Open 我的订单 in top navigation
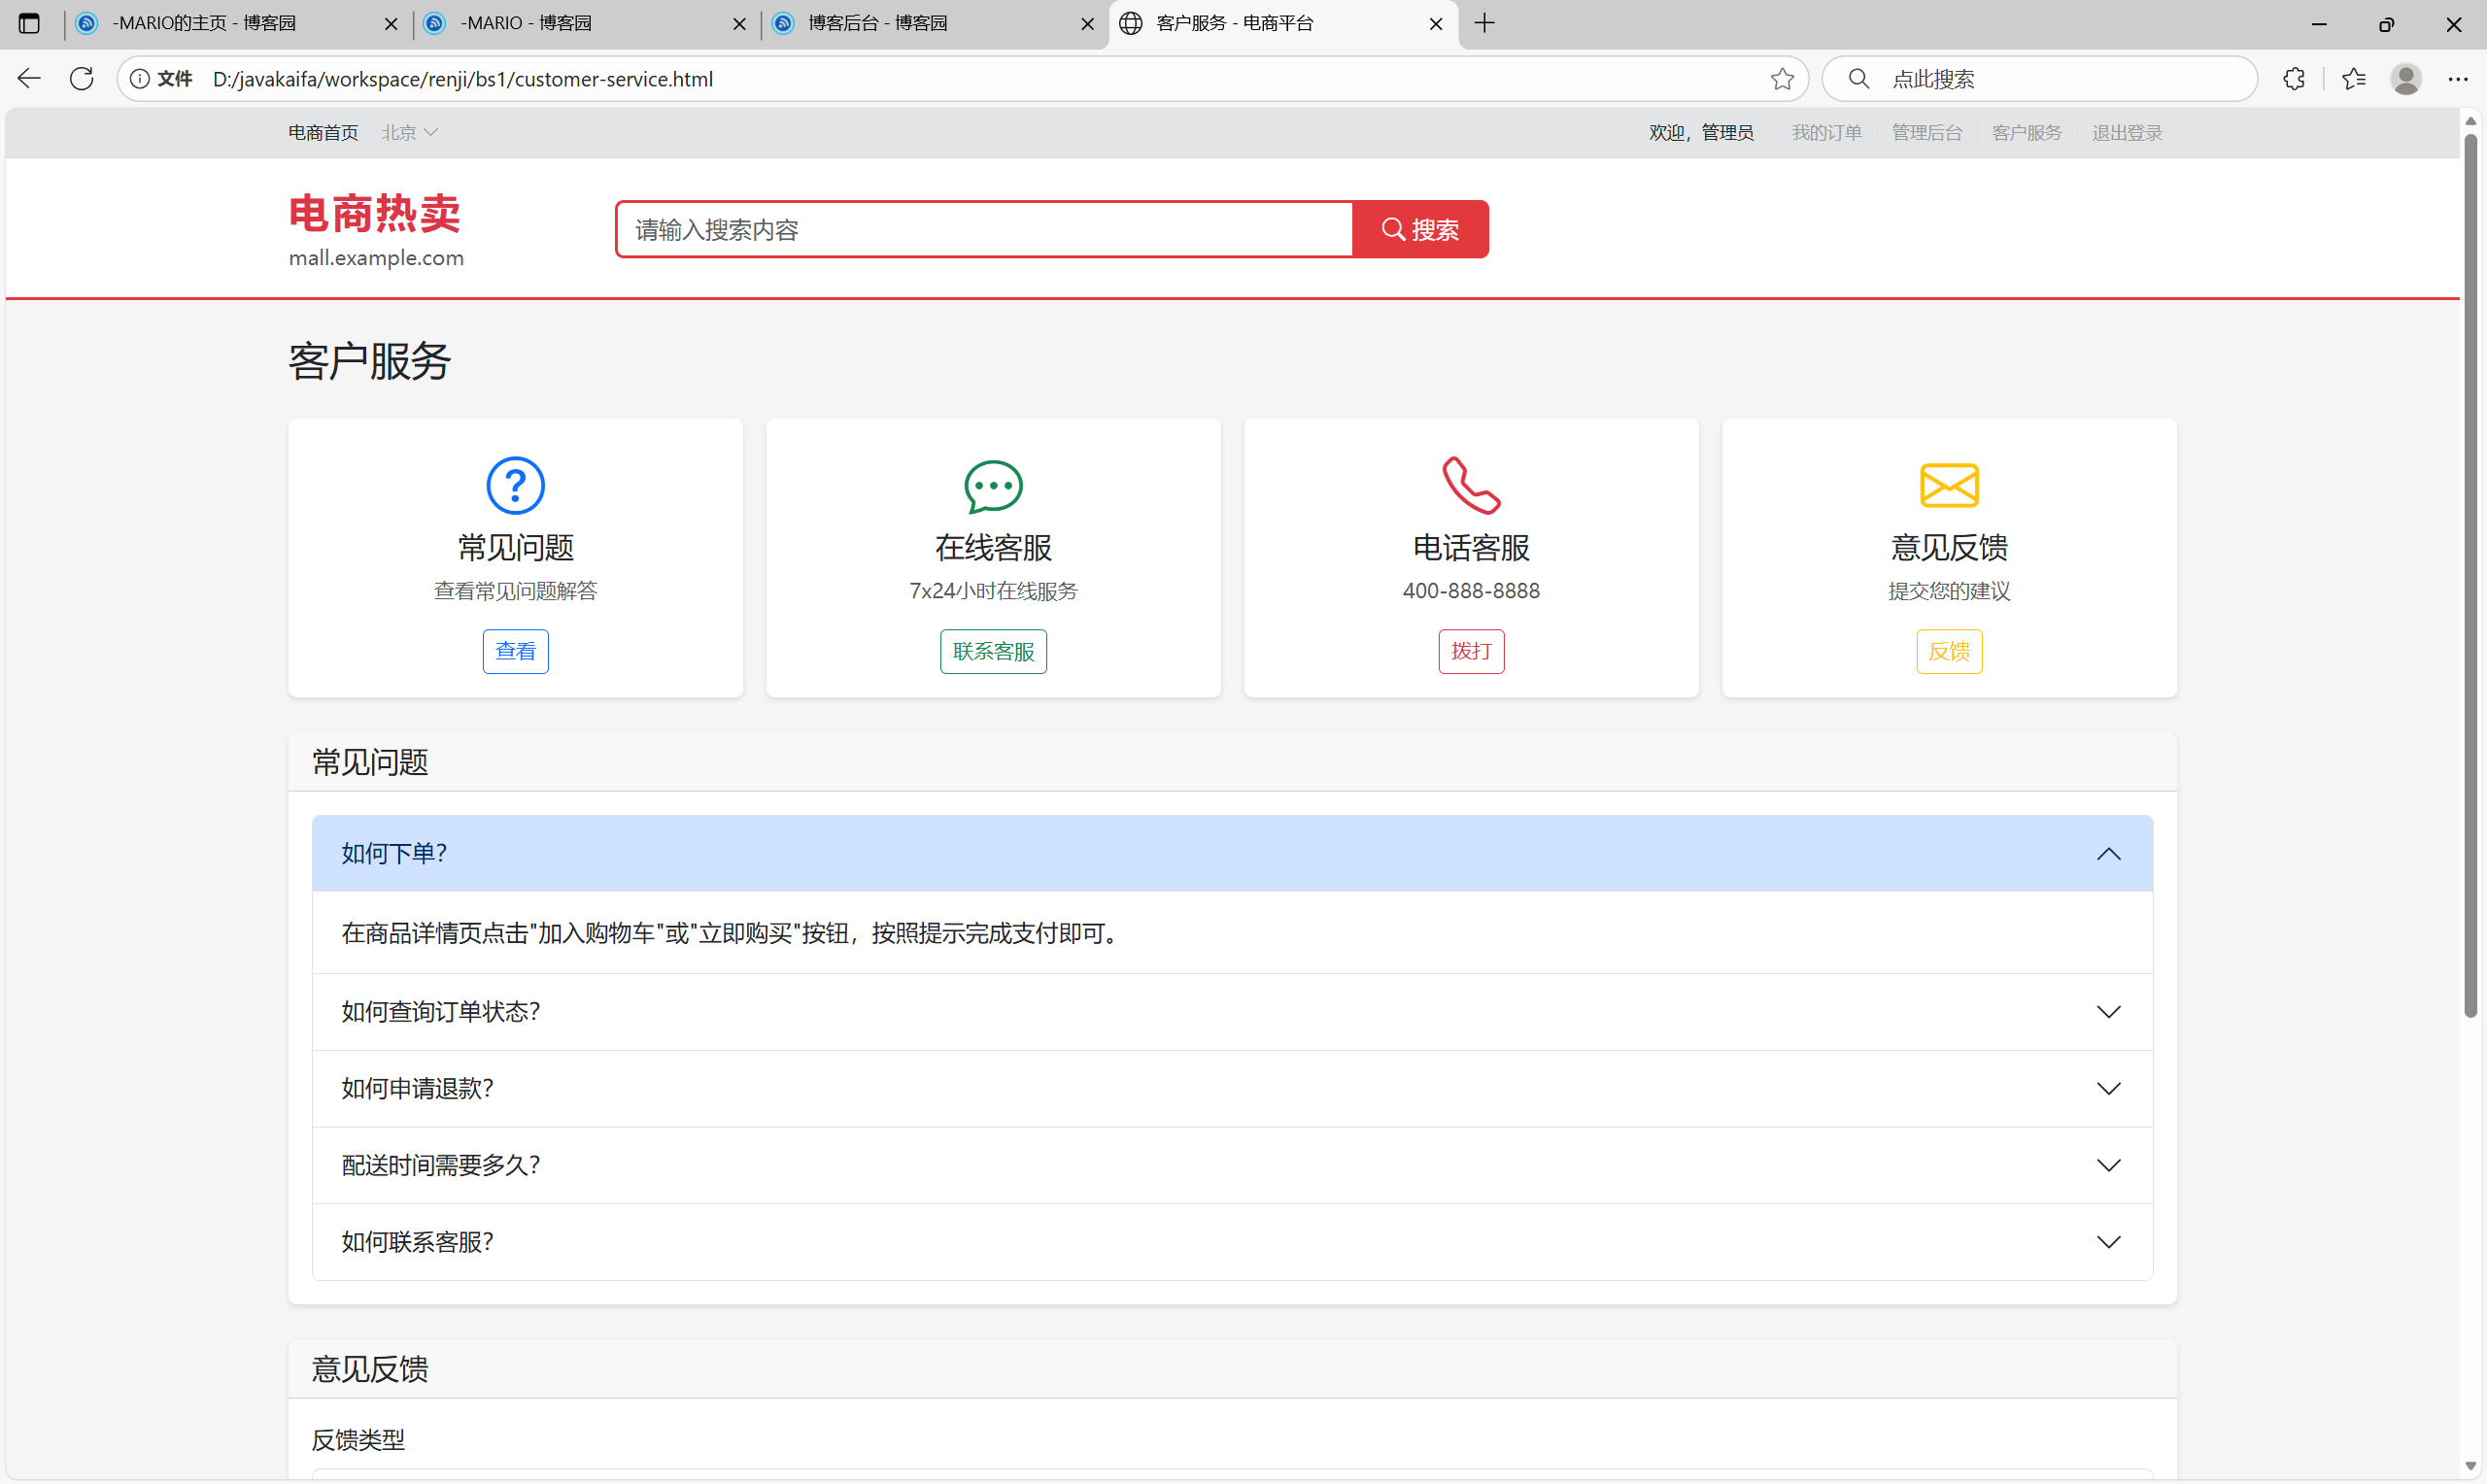This screenshot has width=2487, height=1484. [x=1826, y=133]
